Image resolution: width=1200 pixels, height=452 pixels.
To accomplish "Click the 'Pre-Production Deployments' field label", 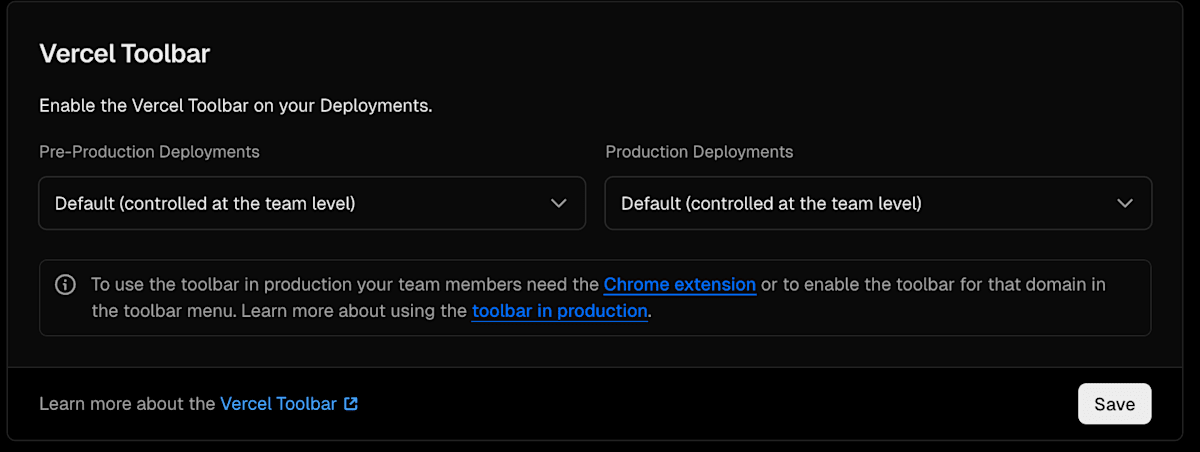I will point(149,152).
